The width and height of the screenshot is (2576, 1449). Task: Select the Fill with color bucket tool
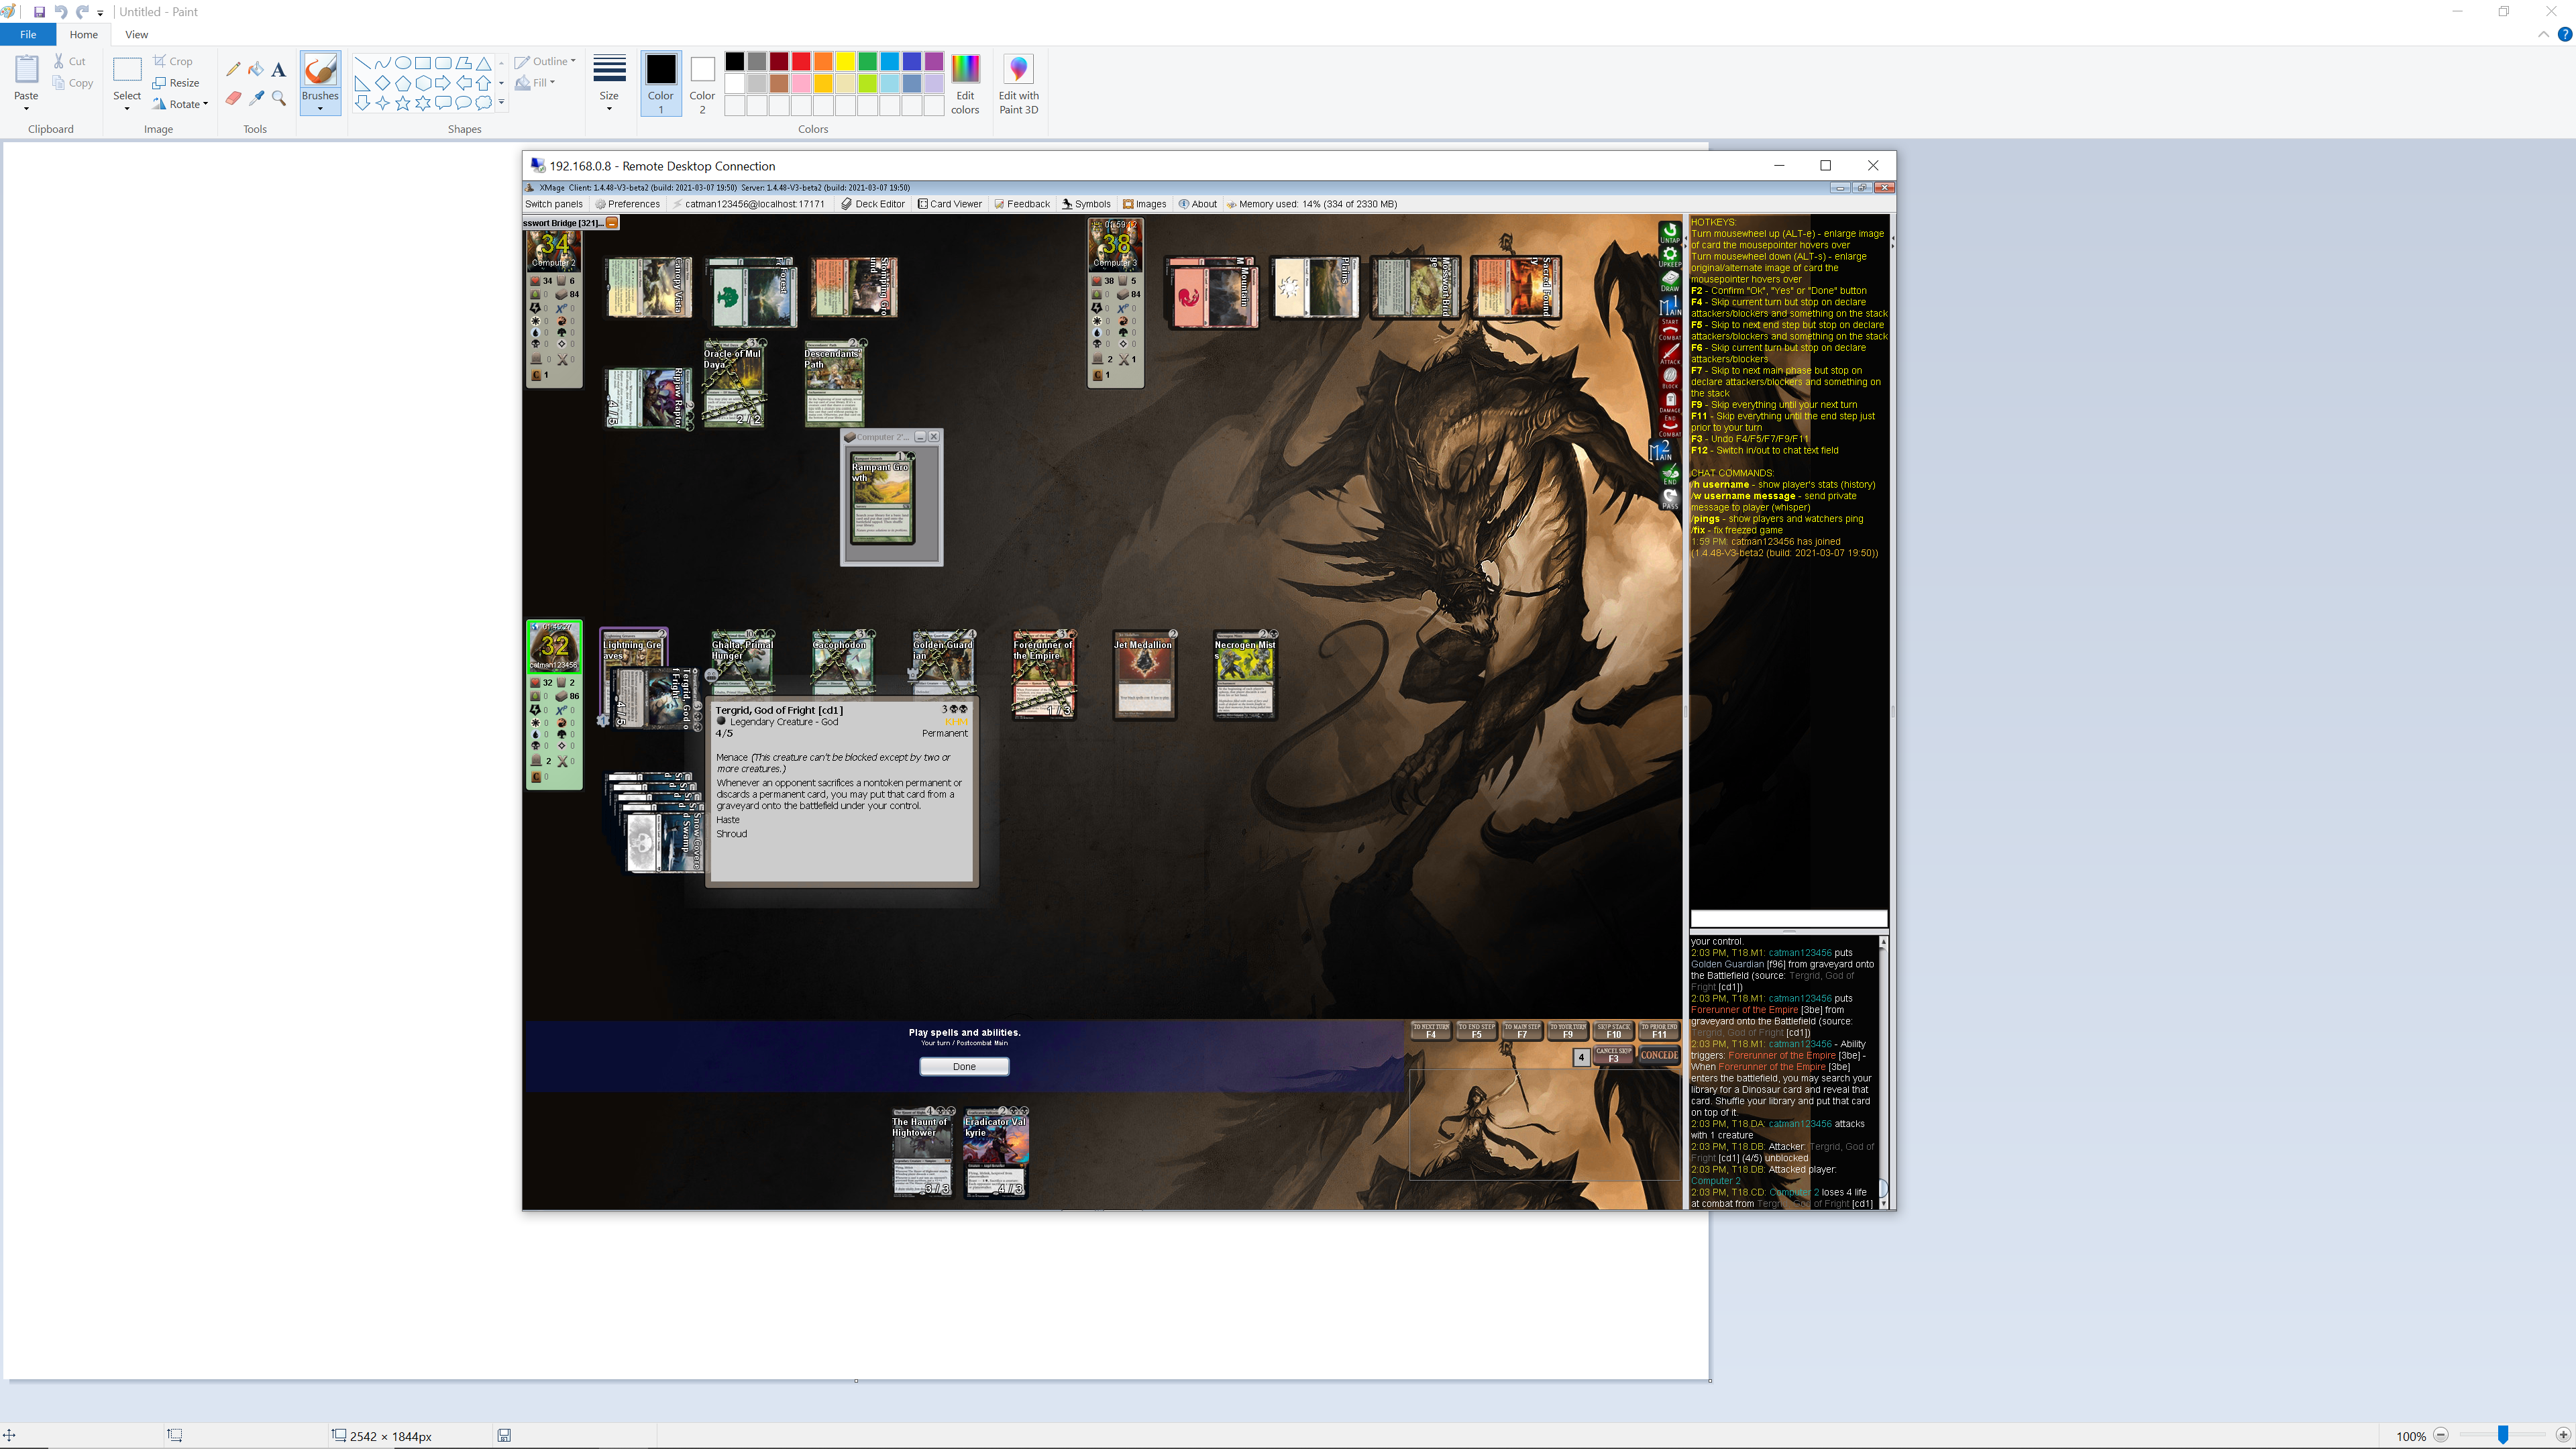tap(256, 69)
